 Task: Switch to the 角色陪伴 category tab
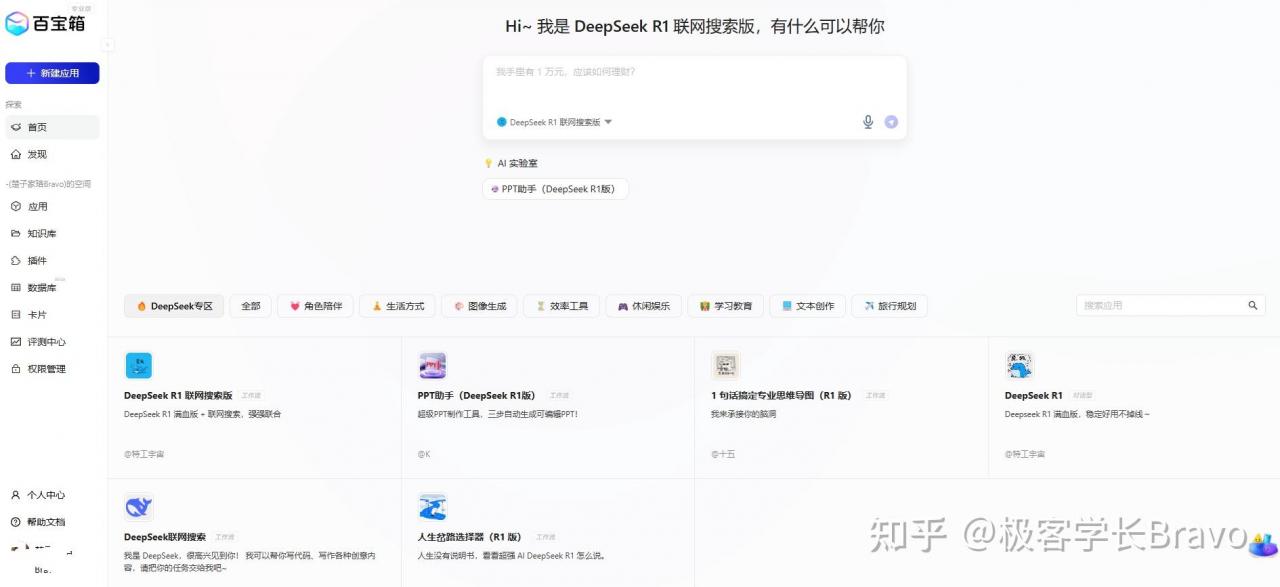(x=314, y=306)
